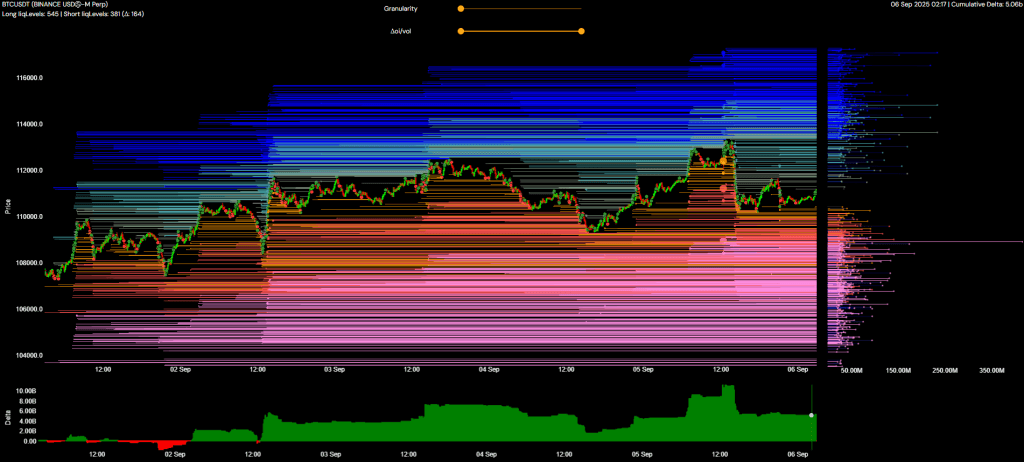
Task: Click the white dot at the Delta chart end
Action: (811, 414)
